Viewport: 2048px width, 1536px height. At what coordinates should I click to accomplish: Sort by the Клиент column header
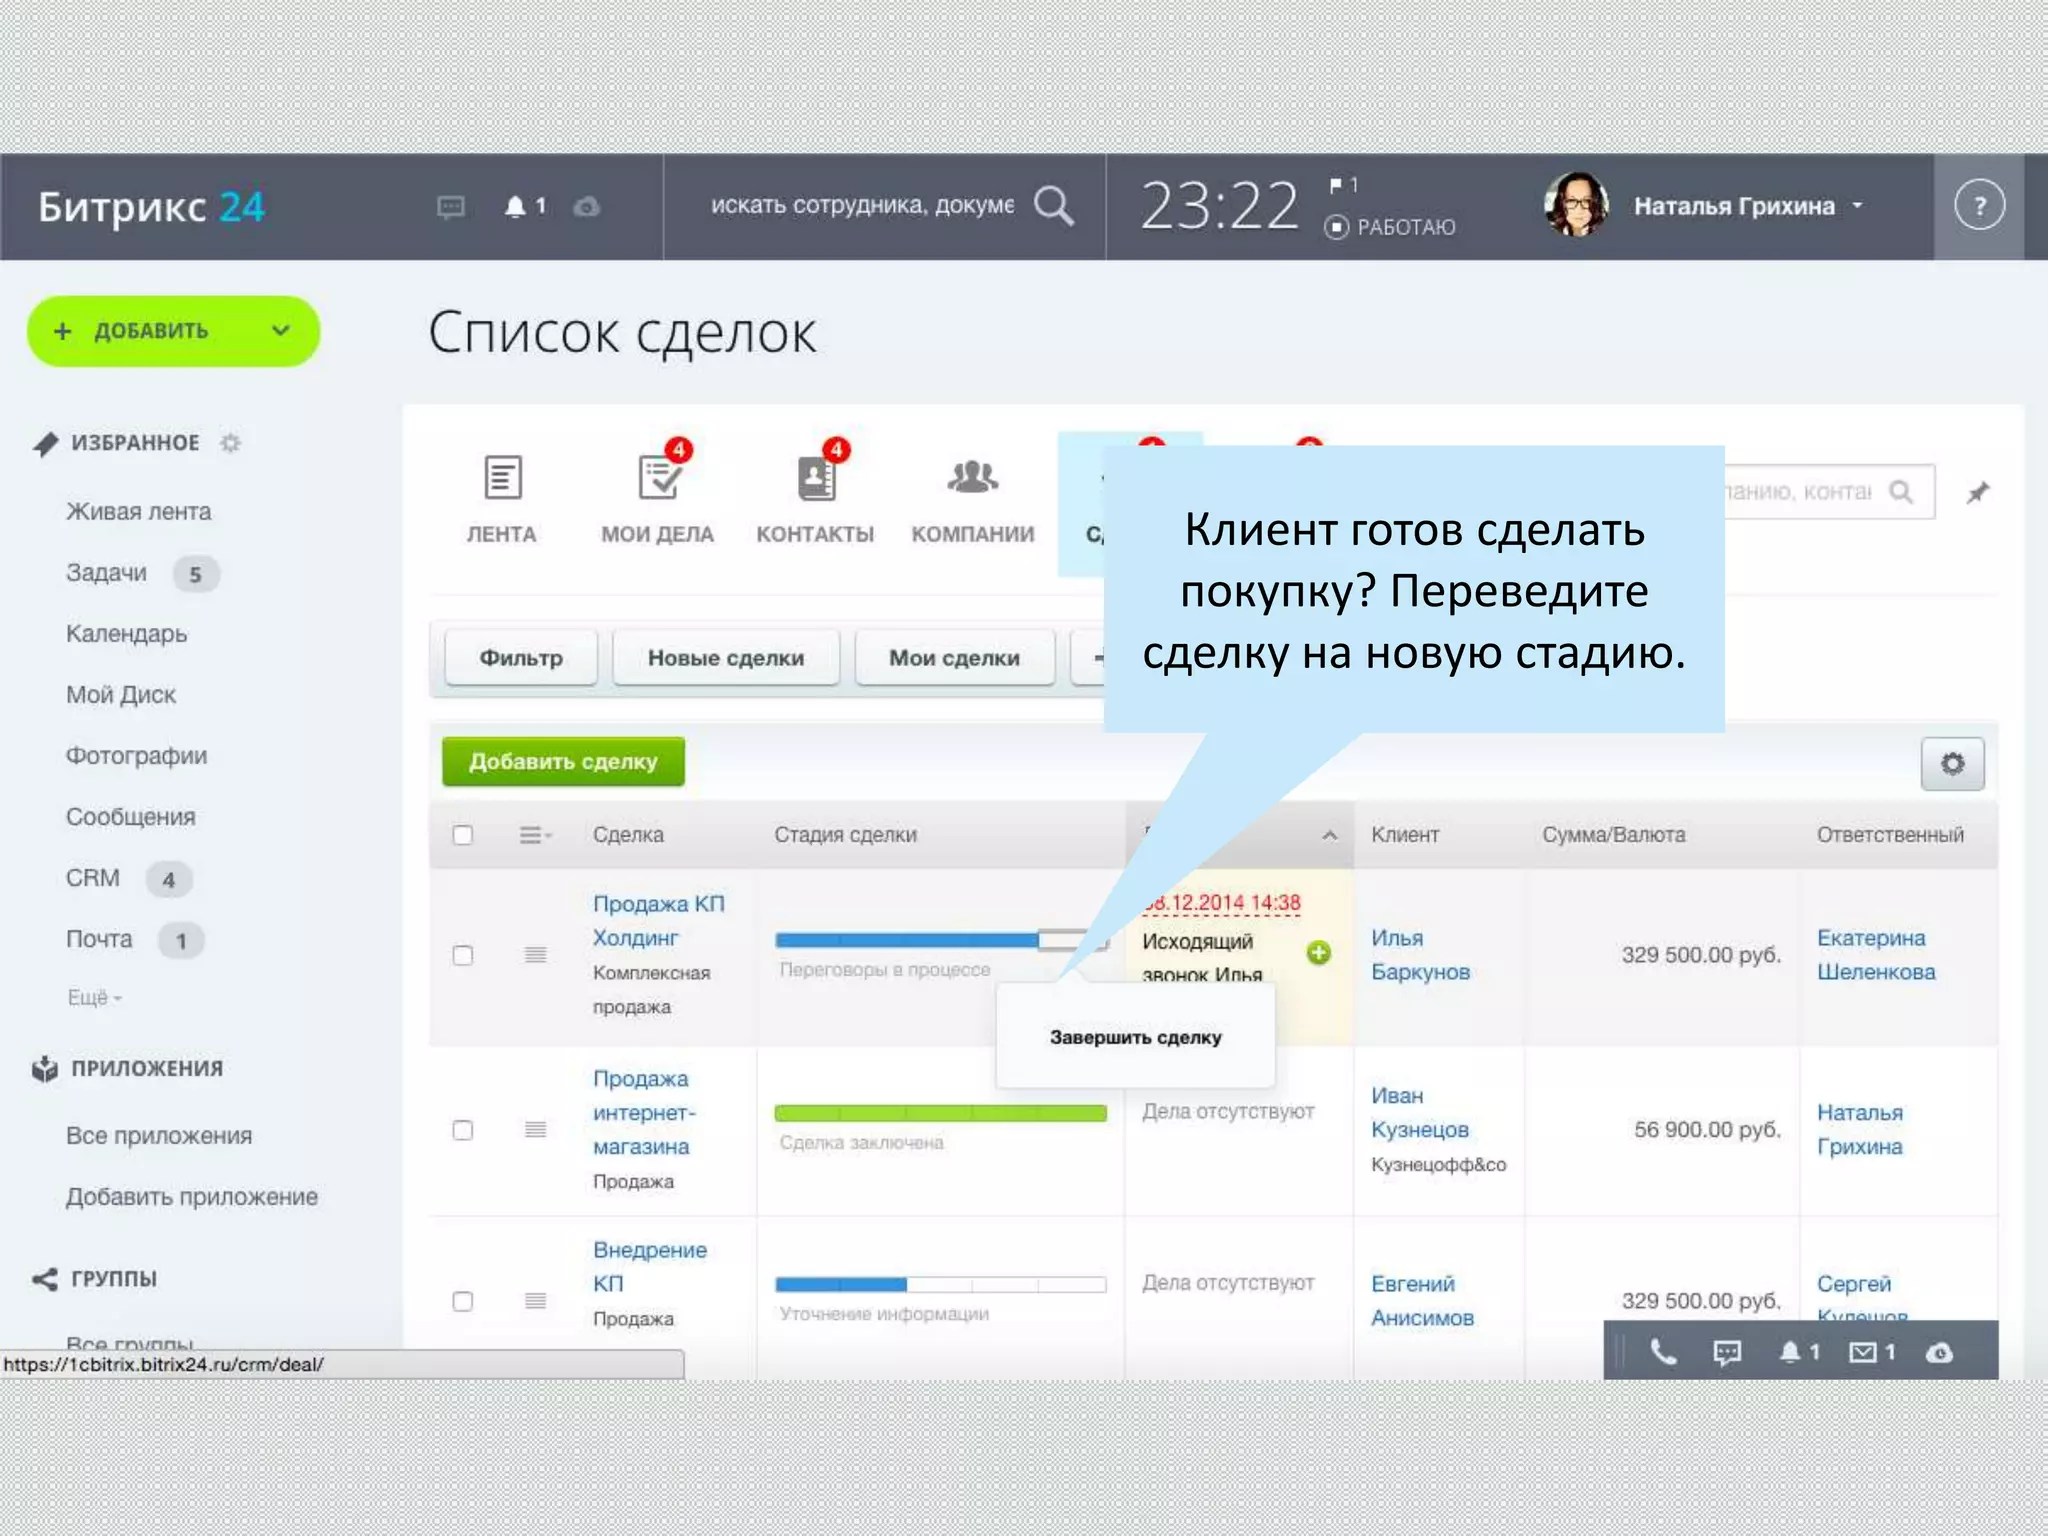(x=1405, y=835)
